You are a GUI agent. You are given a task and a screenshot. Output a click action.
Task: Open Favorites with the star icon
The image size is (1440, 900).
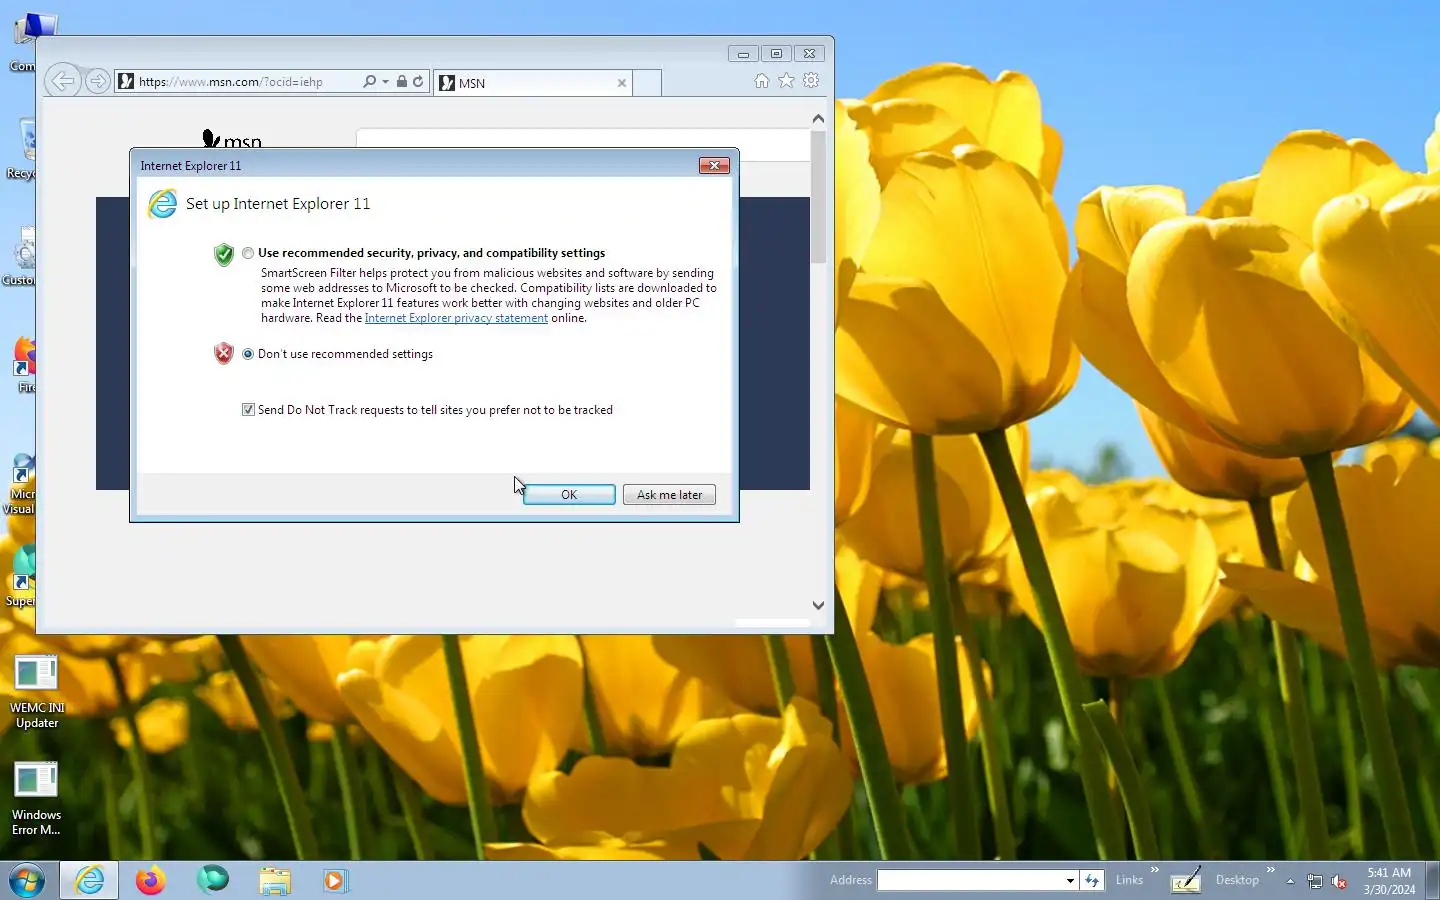(787, 81)
